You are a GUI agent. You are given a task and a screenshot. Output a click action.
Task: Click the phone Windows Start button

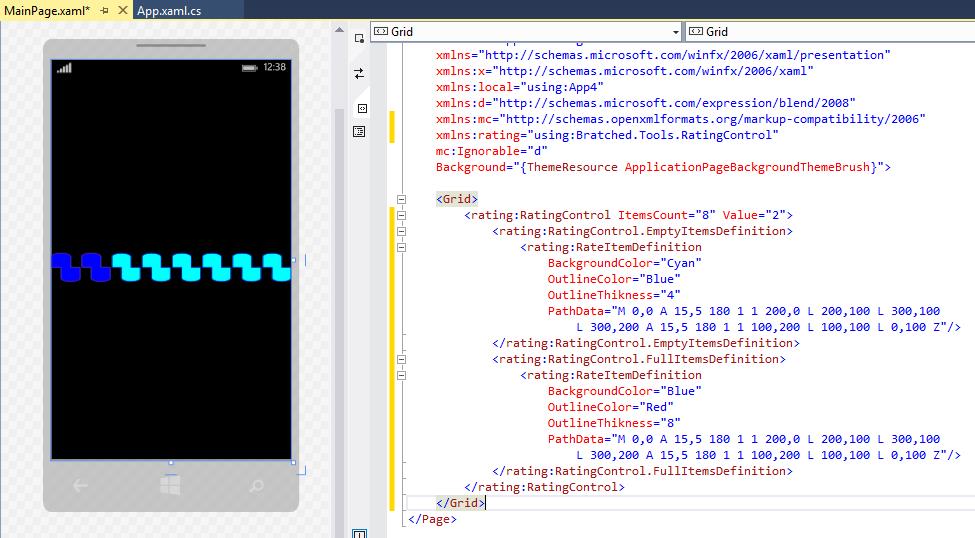pos(170,485)
